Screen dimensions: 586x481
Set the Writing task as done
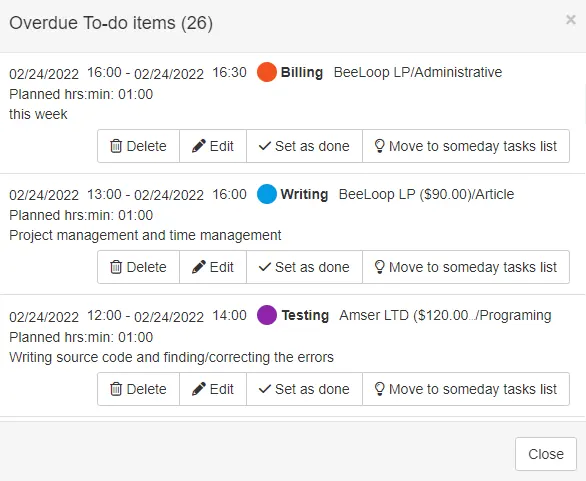(x=304, y=267)
